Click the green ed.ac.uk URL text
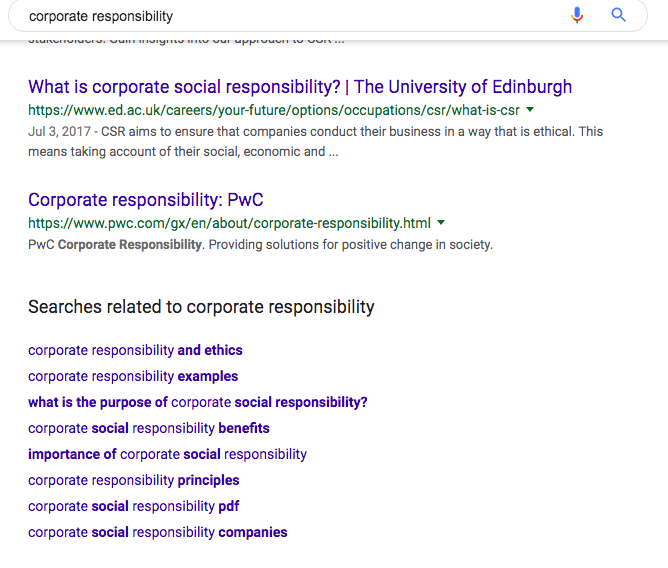 click(273, 110)
